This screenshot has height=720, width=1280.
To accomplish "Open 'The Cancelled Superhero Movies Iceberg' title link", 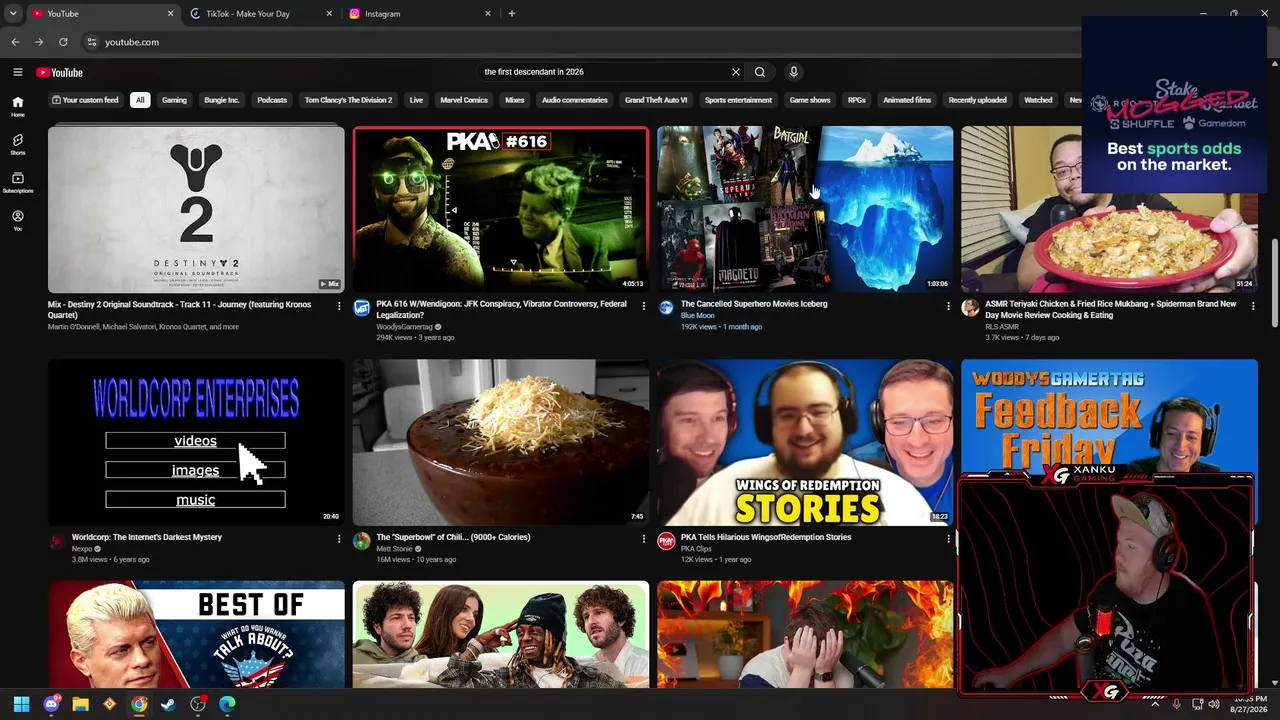I will 754,304.
